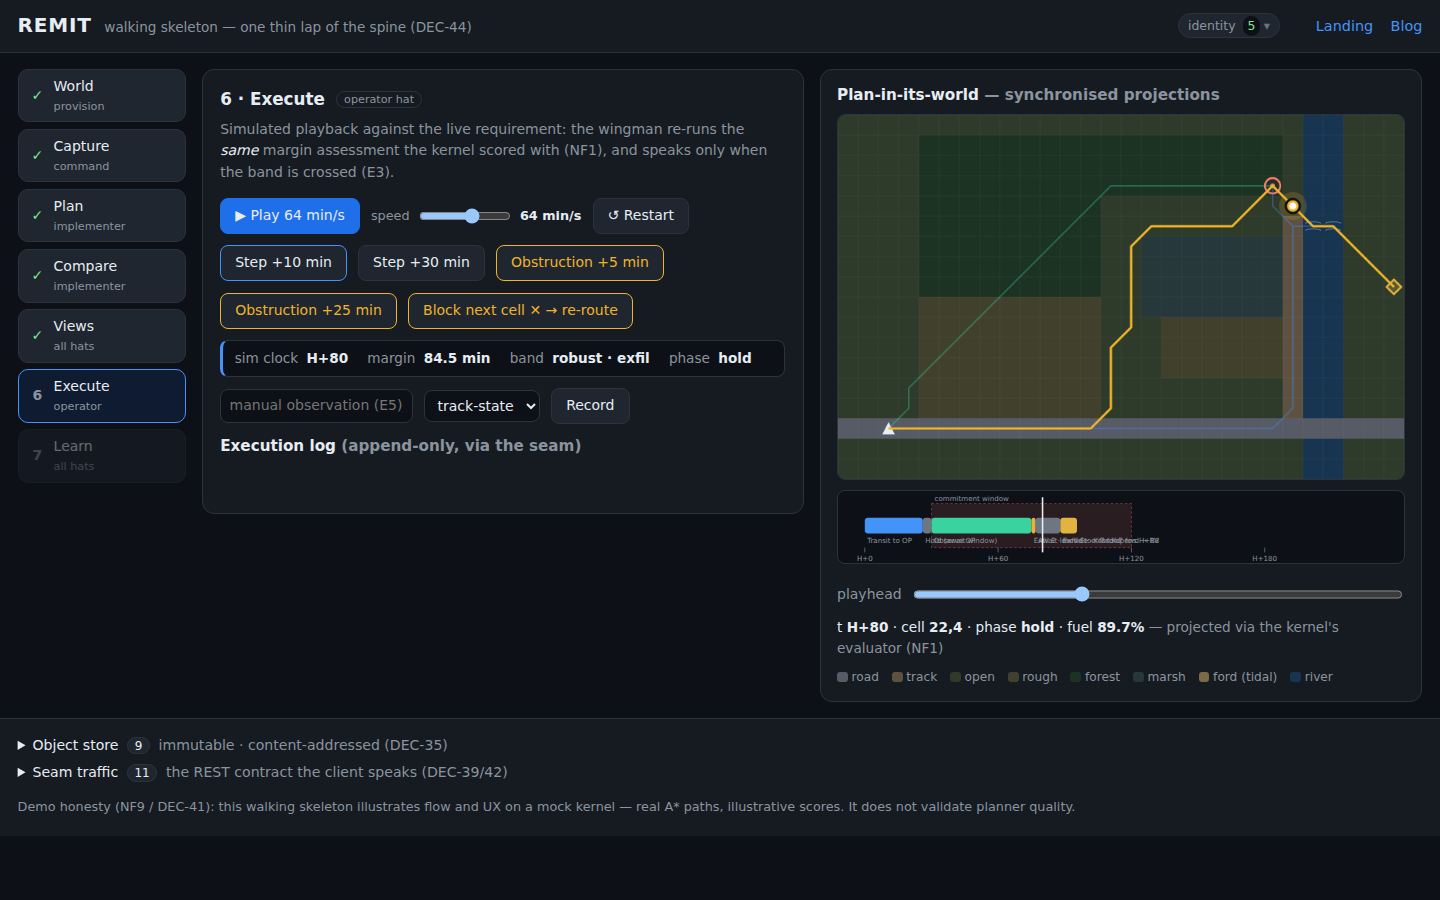Expand the Seam traffic section
1440x900 pixels.
(x=68, y=772)
